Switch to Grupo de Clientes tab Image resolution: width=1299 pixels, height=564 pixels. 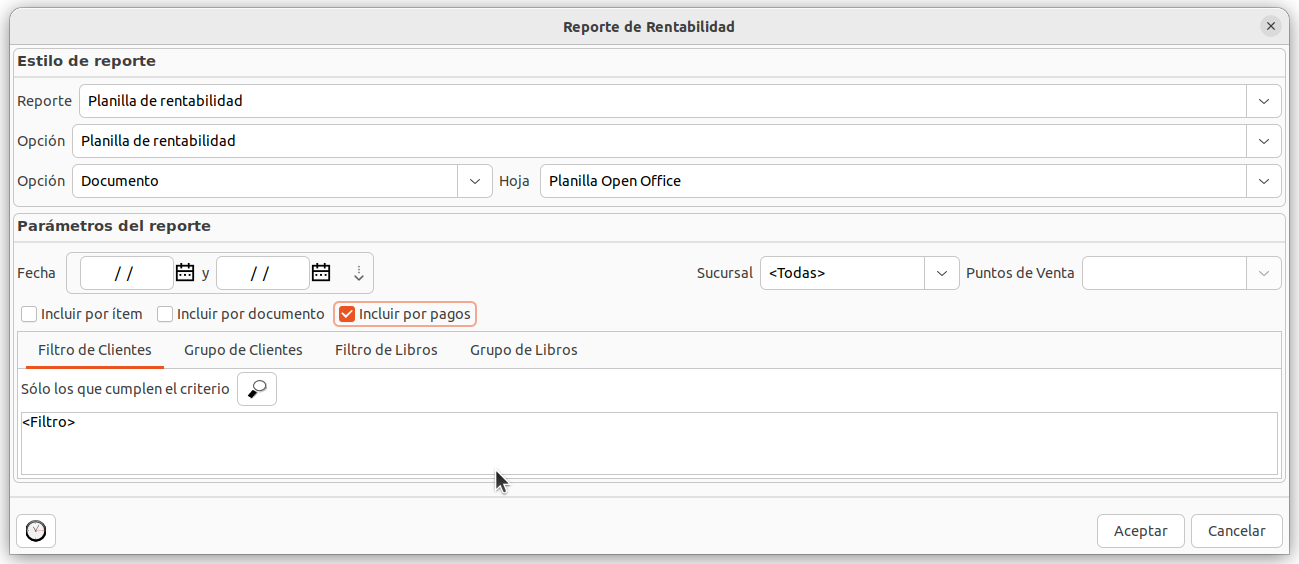click(243, 350)
